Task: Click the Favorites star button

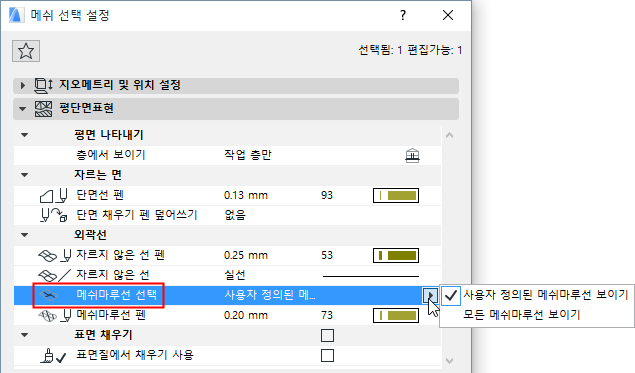Action: [26, 51]
